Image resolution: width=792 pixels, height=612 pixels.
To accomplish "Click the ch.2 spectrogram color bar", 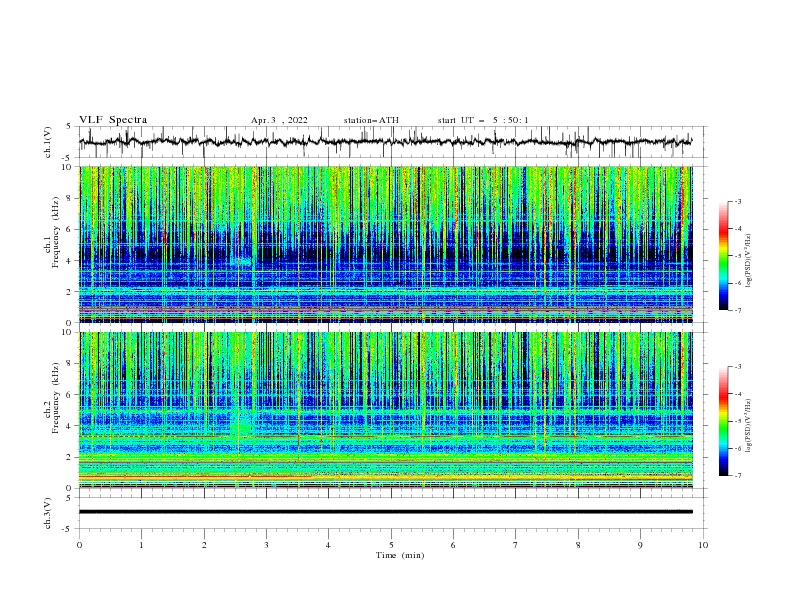I will 724,421.
